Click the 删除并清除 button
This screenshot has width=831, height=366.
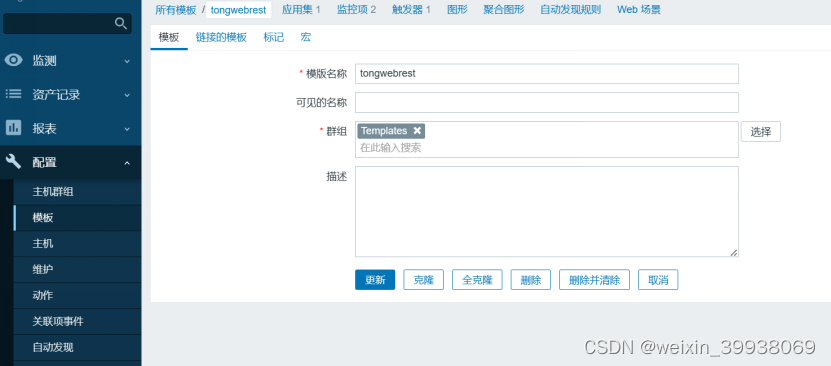(594, 280)
